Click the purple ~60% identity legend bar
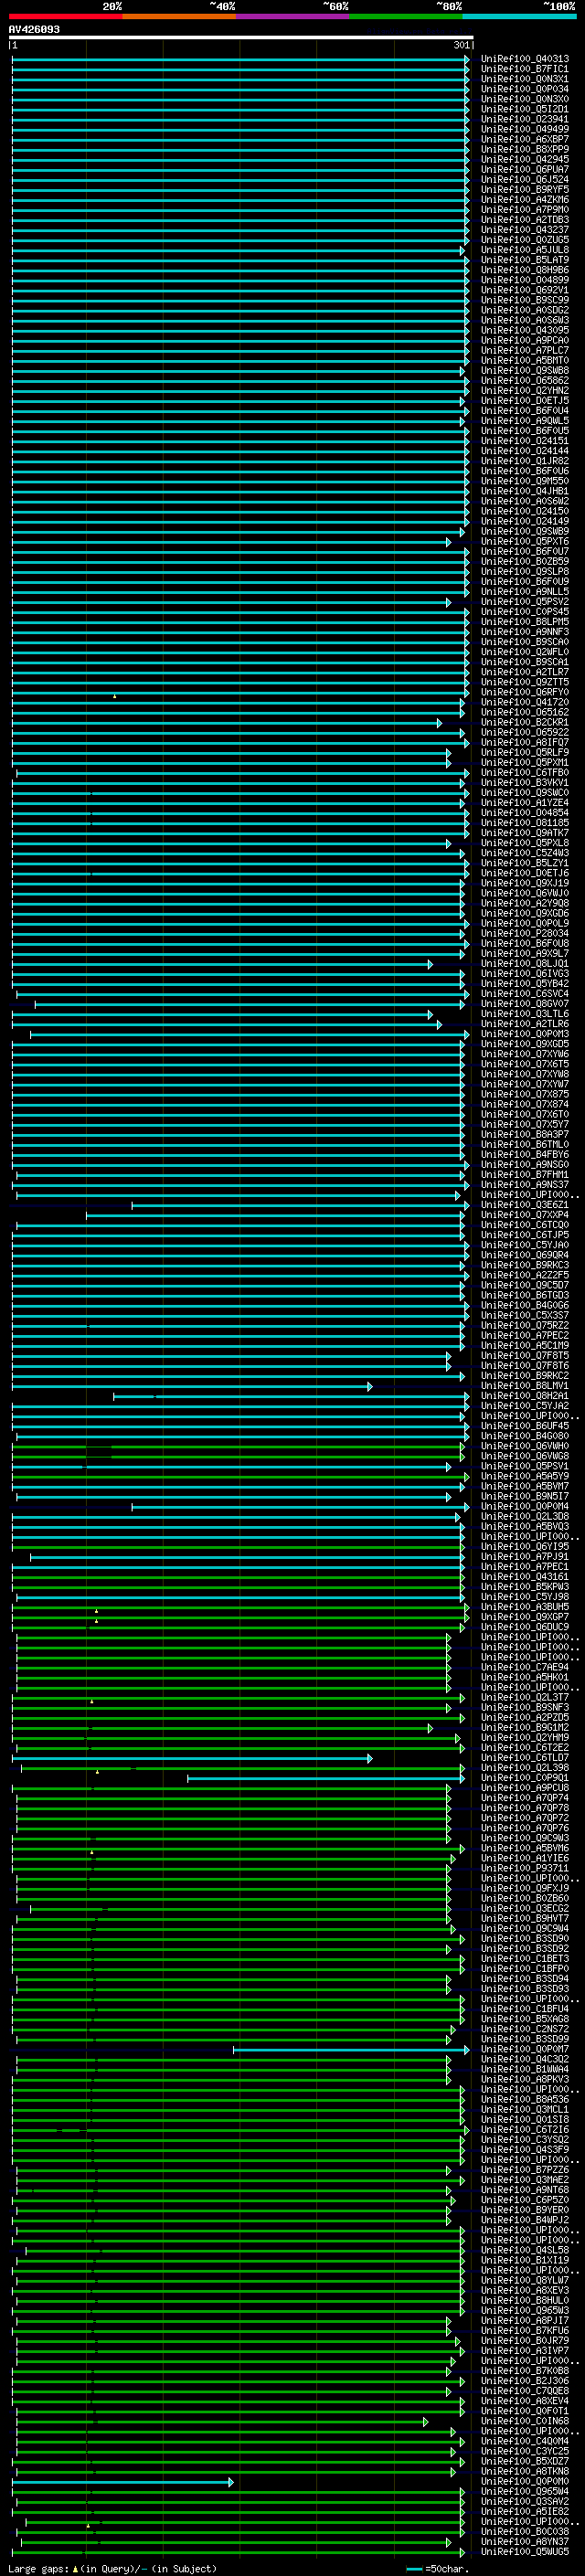 (292, 16)
